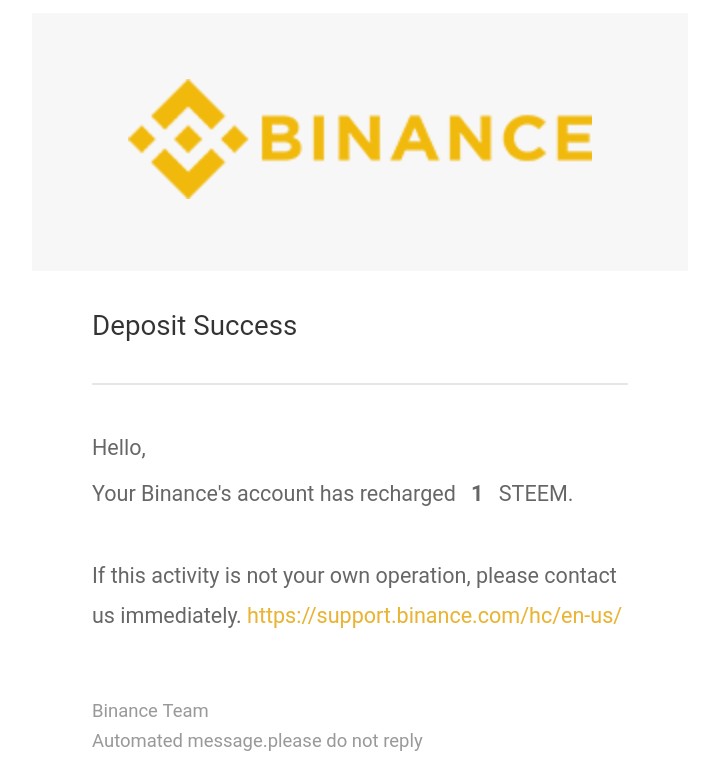Click the horizontal divider below the heading
Image resolution: width=720 pixels, height=762 pixels.
[x=360, y=384]
